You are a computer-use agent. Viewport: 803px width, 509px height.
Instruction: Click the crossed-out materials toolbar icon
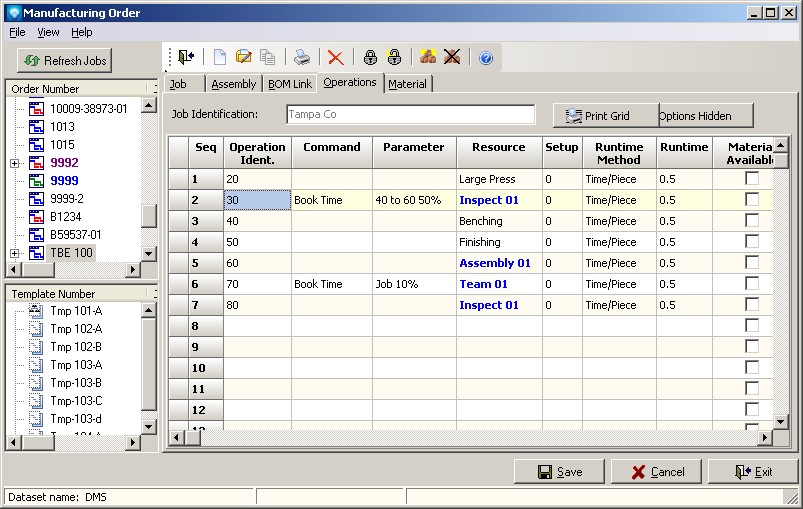(452, 58)
